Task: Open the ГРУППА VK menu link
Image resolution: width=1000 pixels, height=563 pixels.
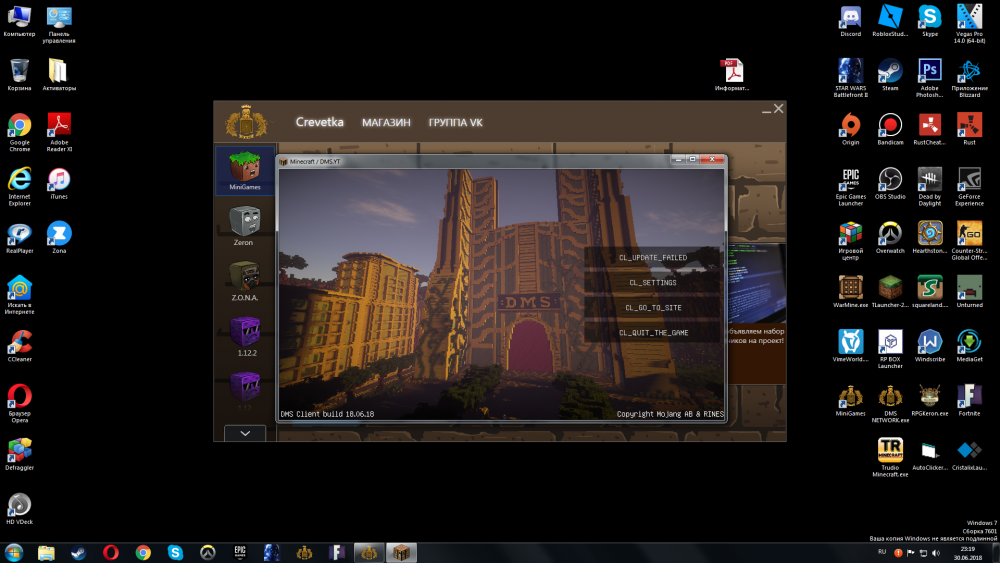Action: click(x=455, y=122)
